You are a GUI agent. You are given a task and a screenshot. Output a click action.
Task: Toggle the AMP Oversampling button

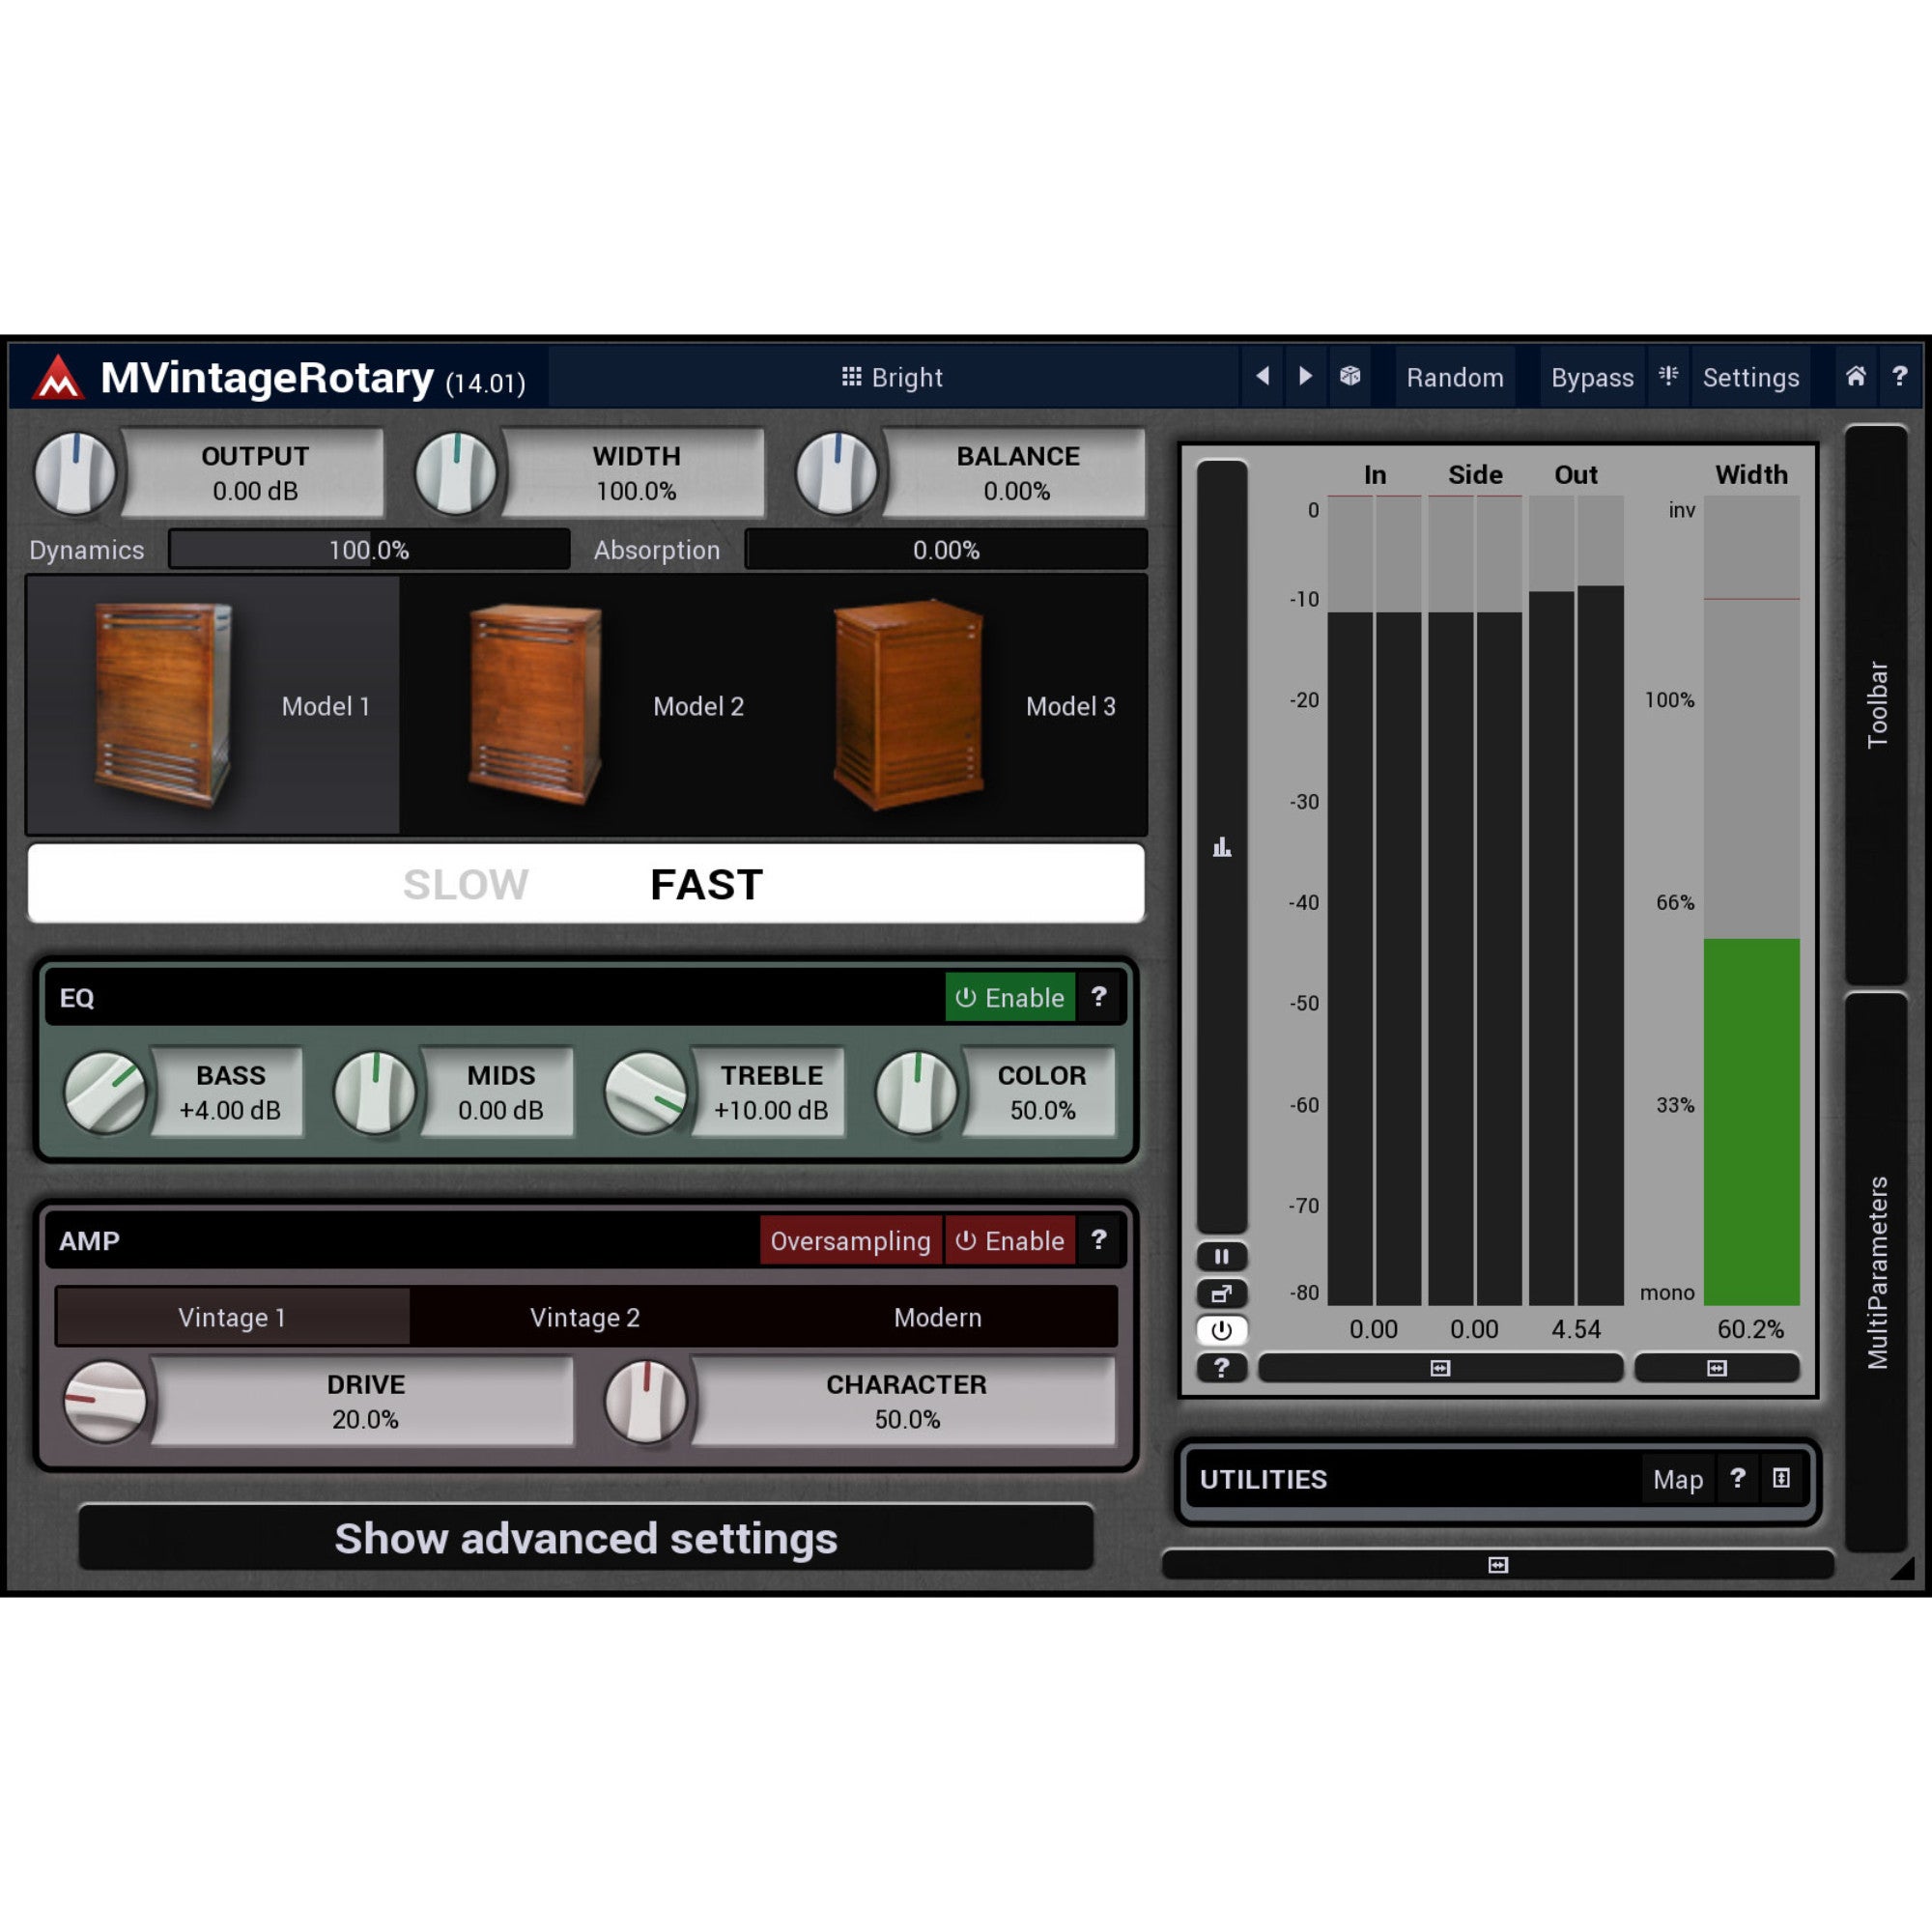pos(850,1241)
